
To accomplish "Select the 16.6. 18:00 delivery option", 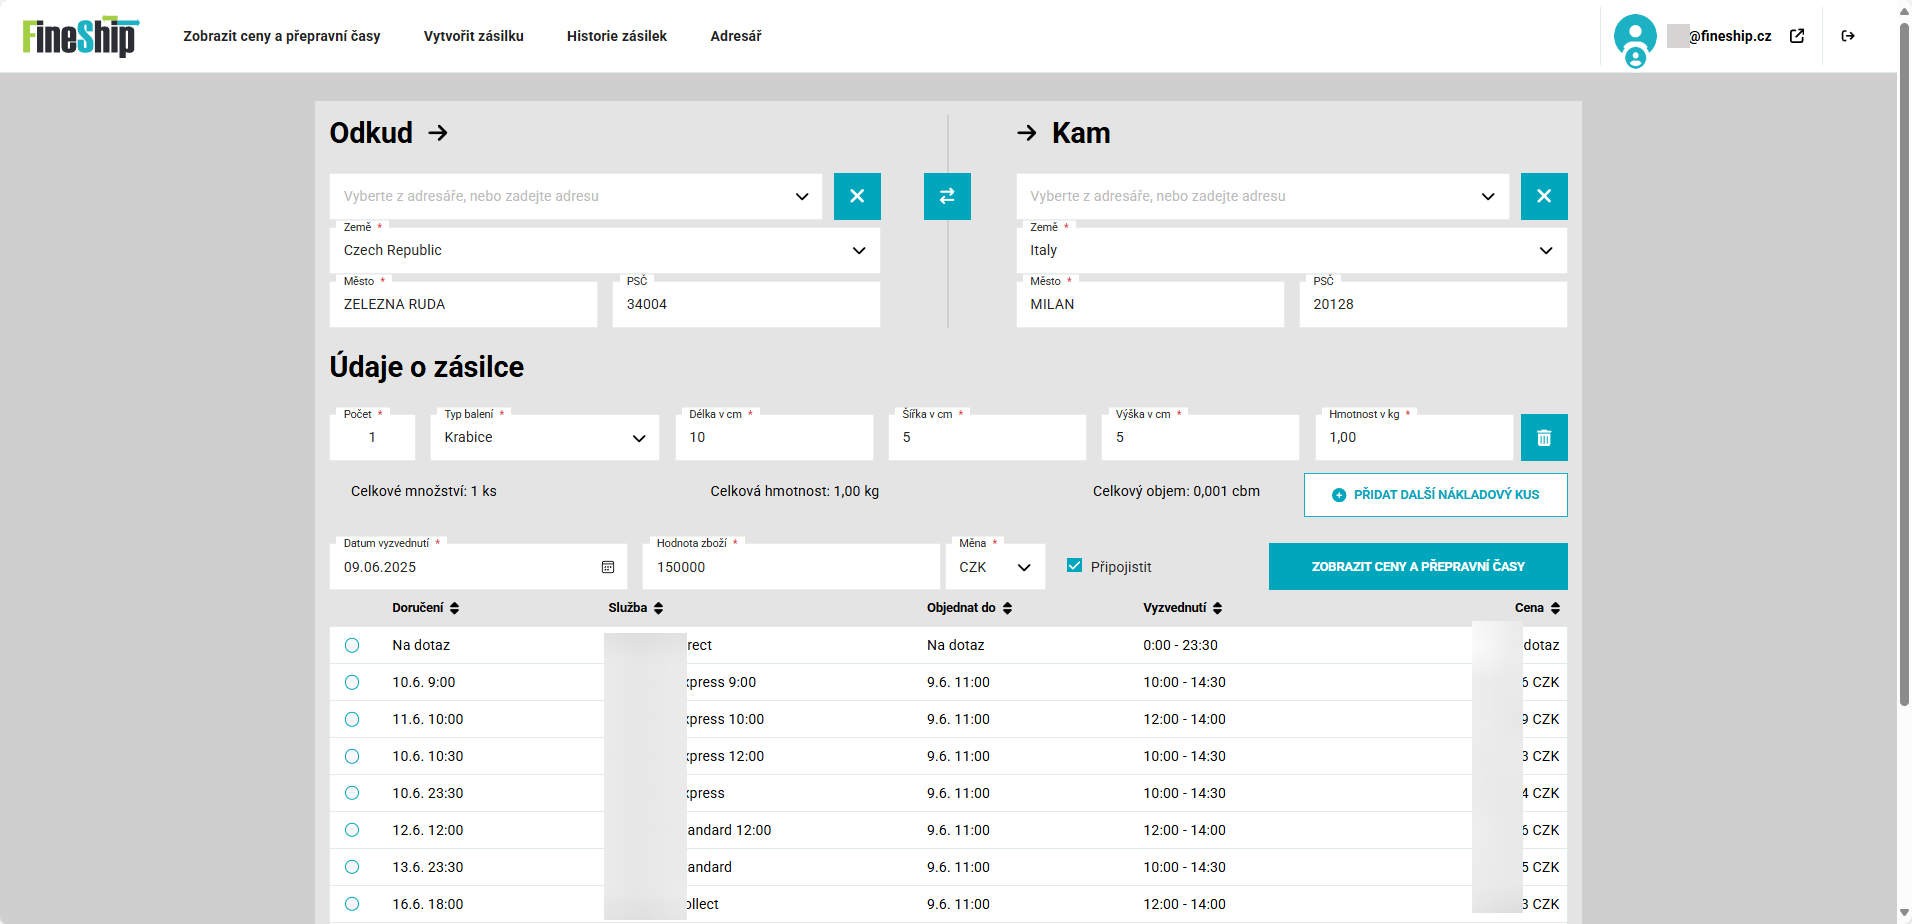I will 352,904.
